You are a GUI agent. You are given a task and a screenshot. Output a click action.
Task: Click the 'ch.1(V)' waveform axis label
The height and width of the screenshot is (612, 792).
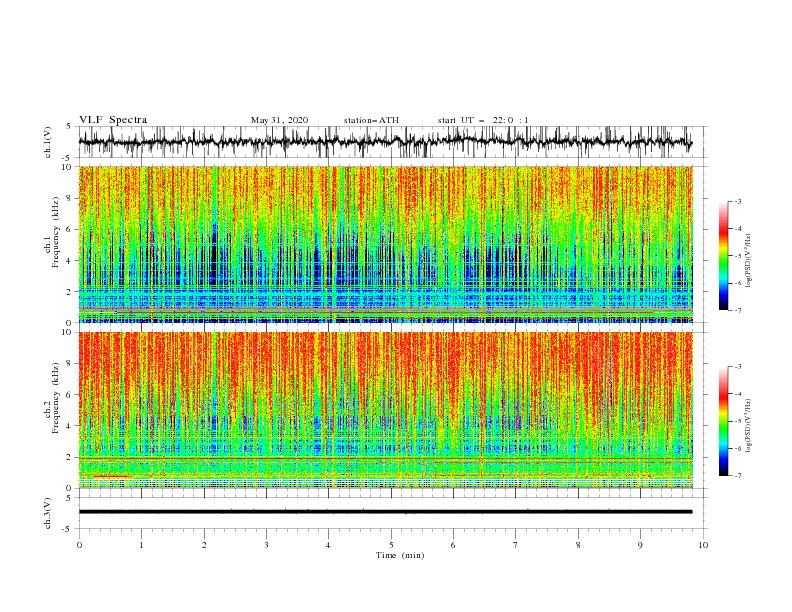click(48, 142)
